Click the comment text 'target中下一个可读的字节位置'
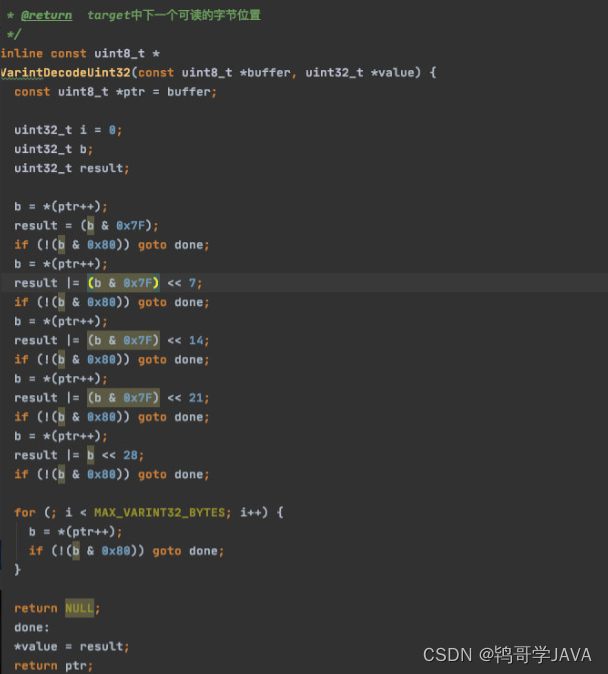 [x=174, y=15]
